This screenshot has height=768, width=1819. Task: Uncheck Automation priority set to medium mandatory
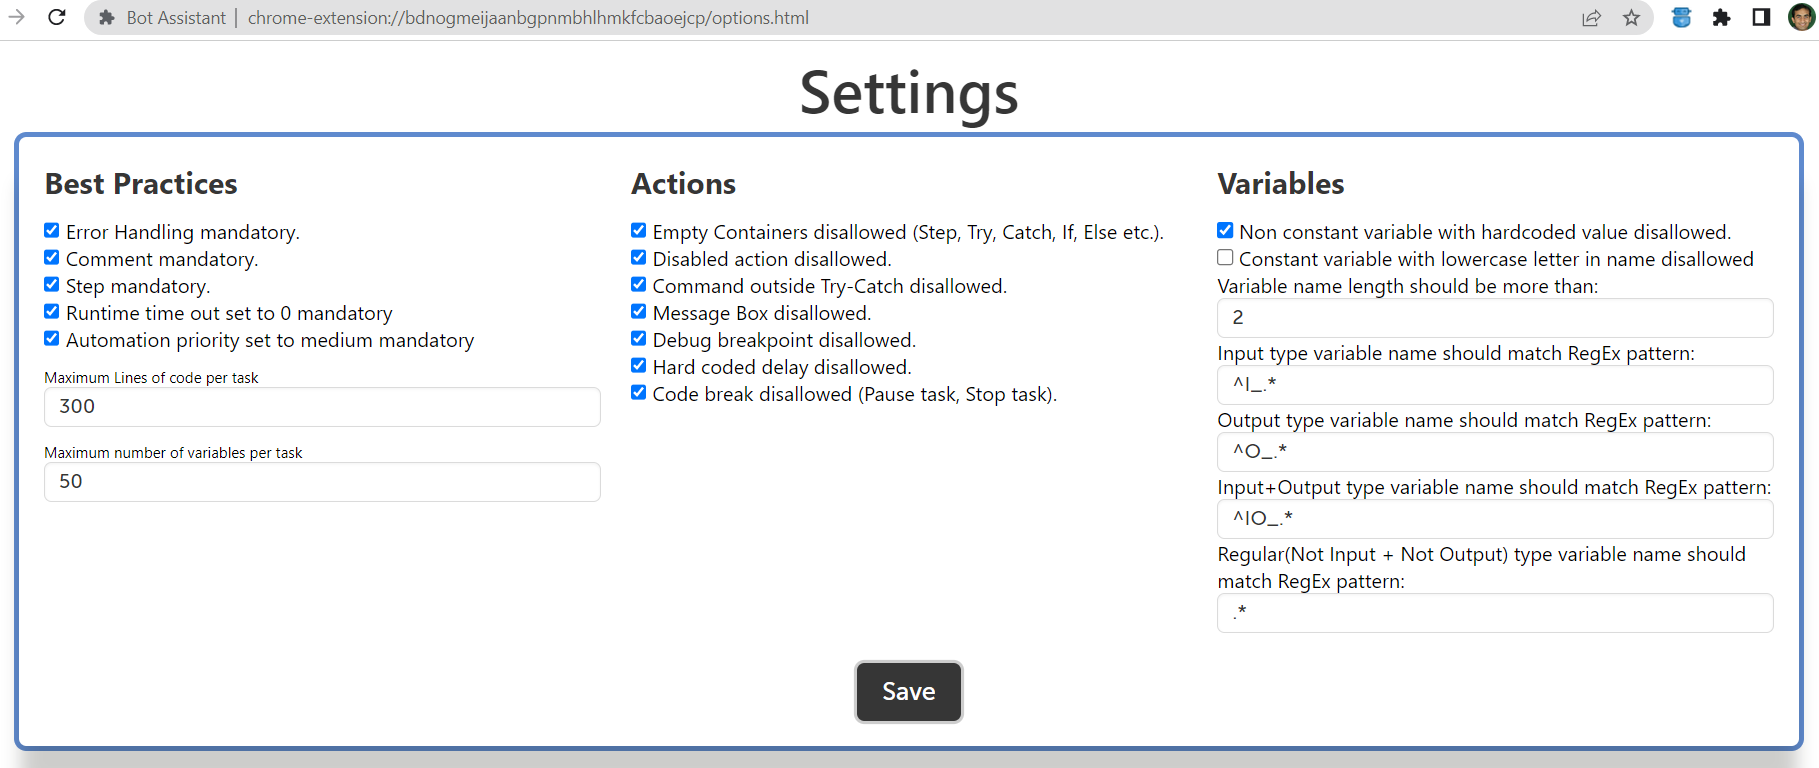pos(52,338)
